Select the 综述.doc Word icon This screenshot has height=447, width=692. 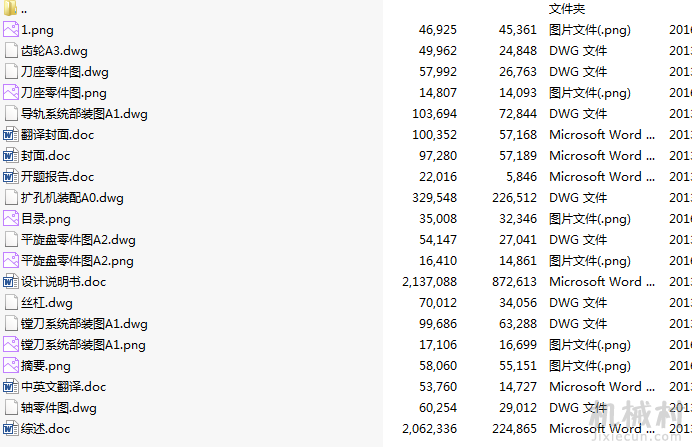pyautogui.click(x=11, y=428)
